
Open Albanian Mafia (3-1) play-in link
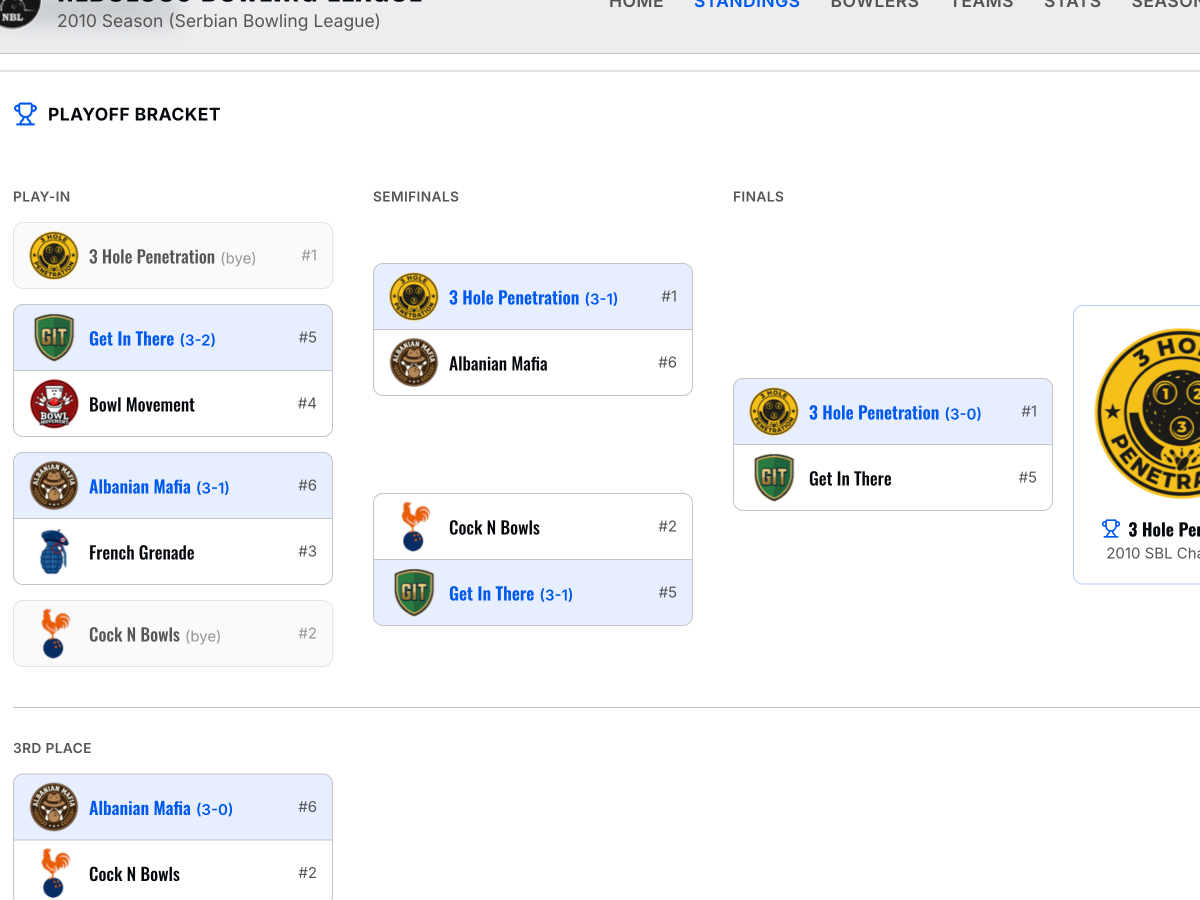[x=159, y=487]
